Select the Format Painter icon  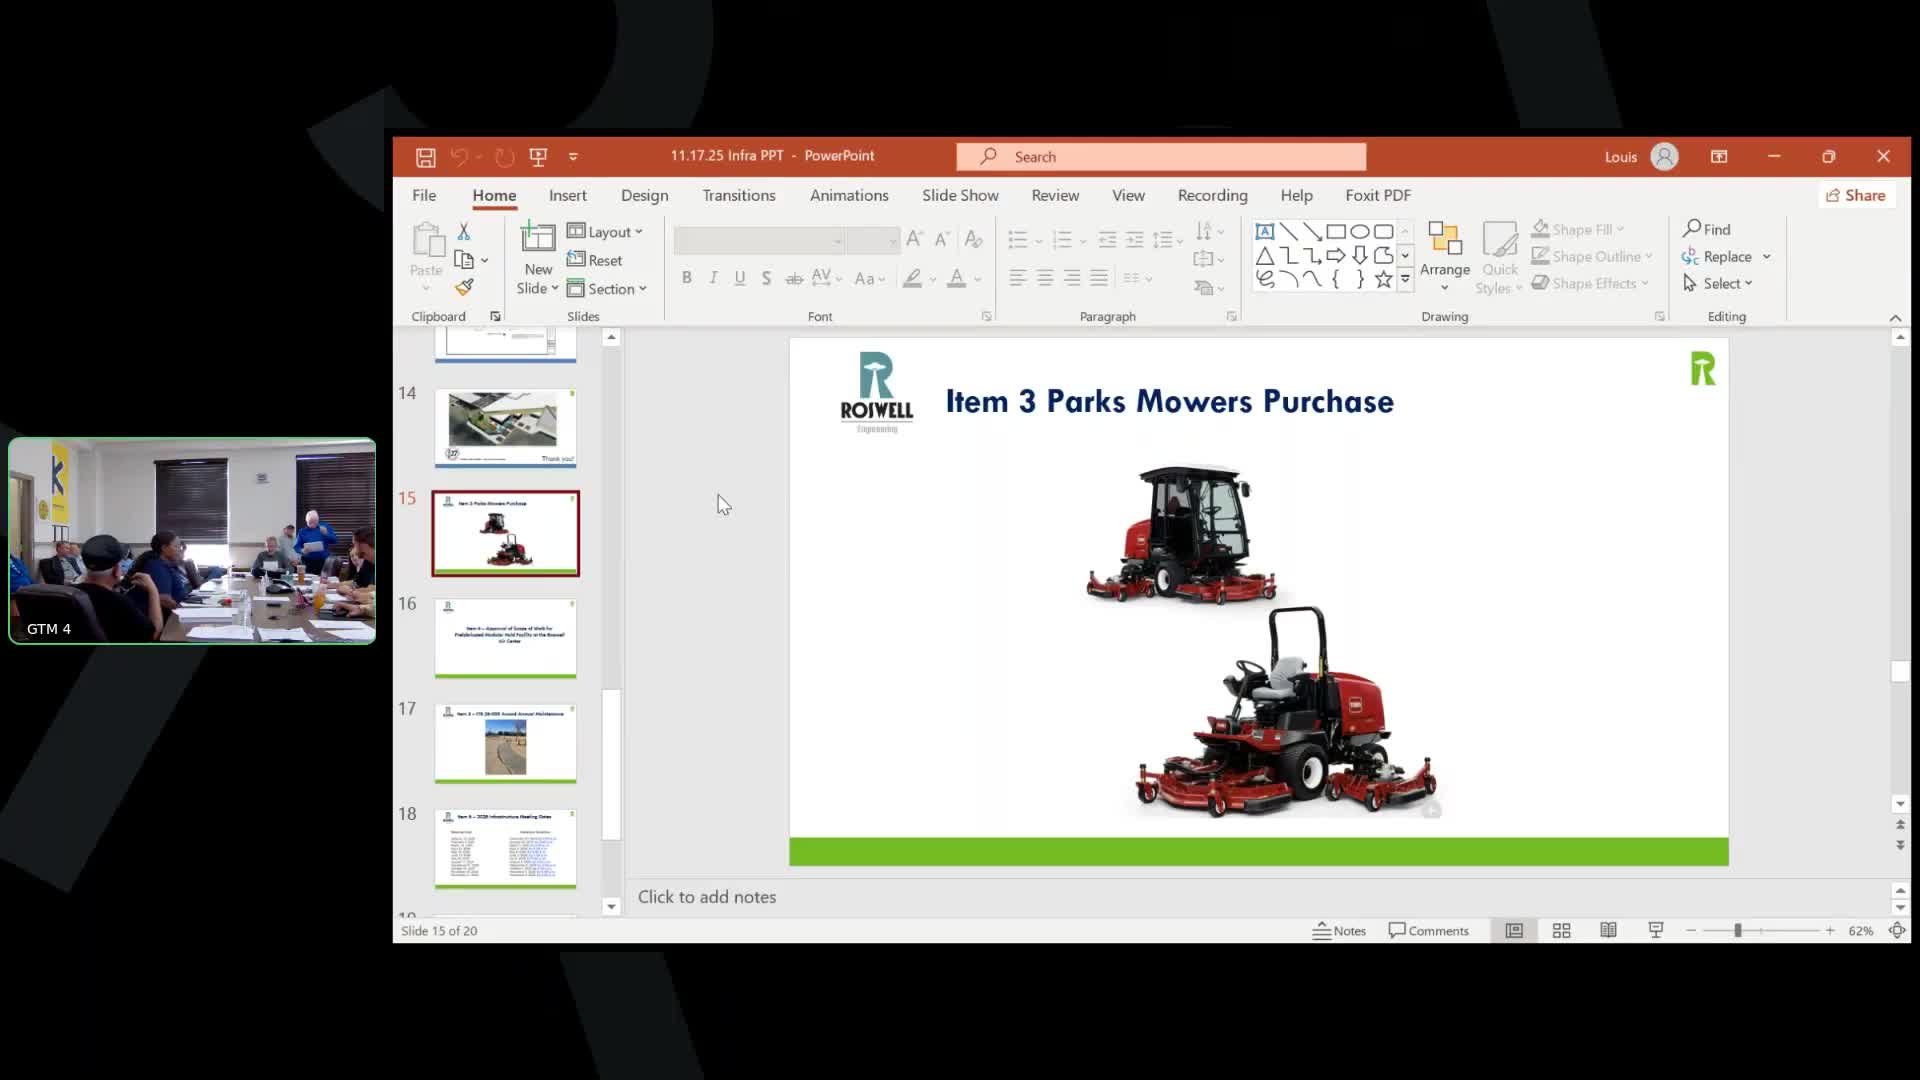[464, 286]
